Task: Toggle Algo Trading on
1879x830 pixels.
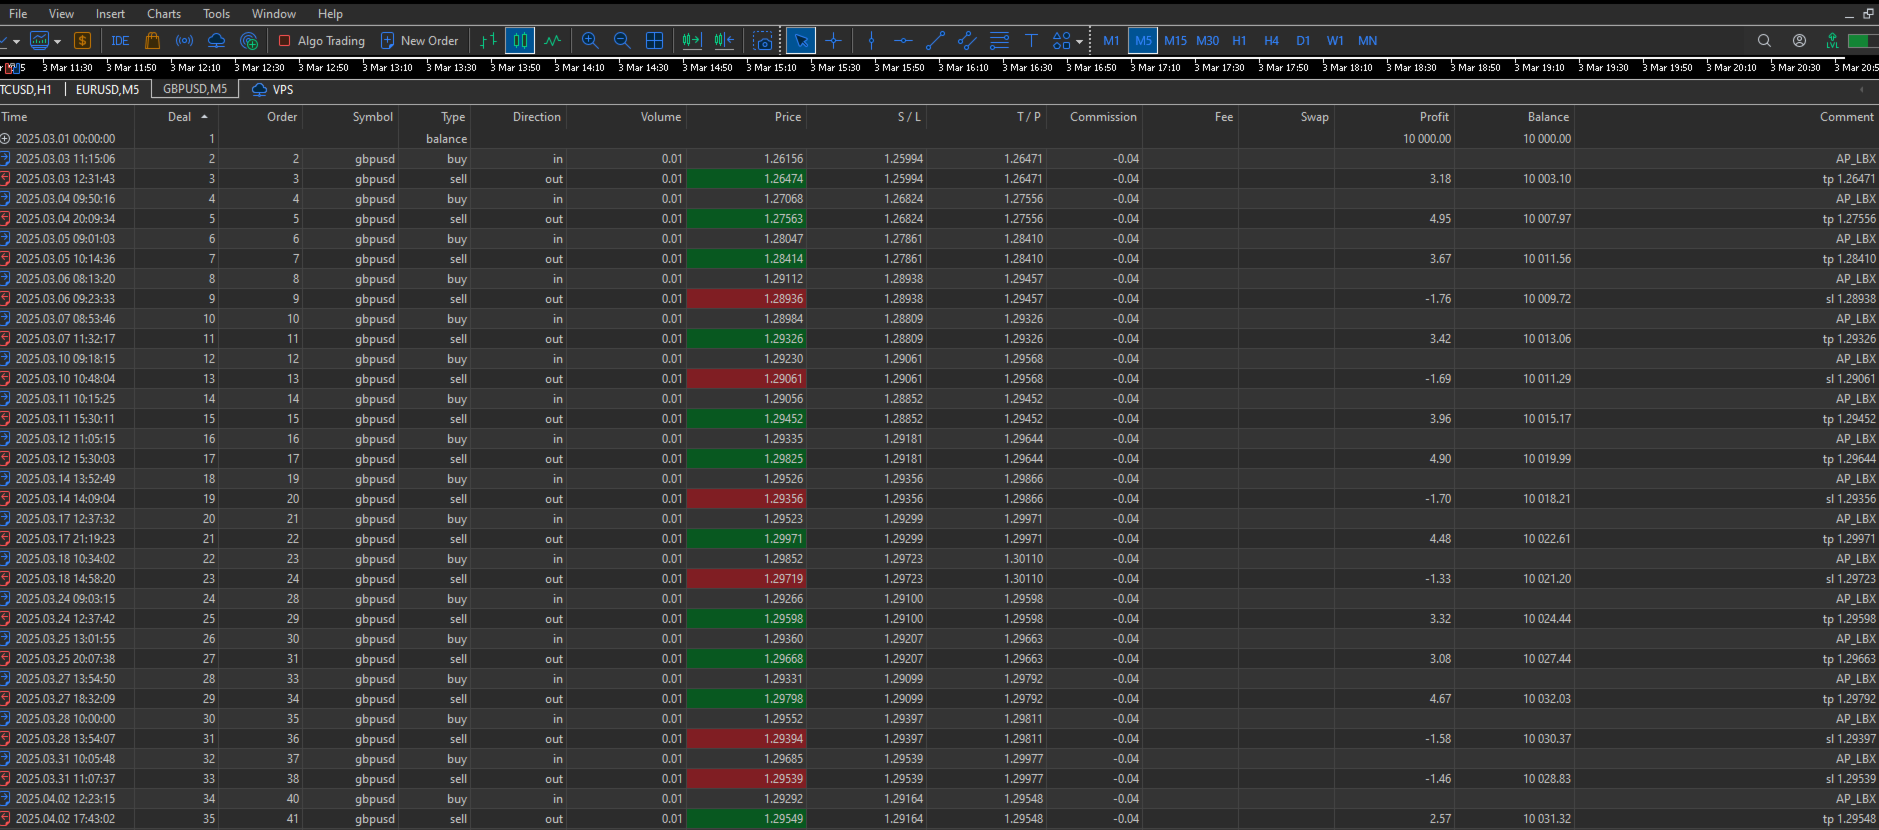Action: [x=322, y=41]
